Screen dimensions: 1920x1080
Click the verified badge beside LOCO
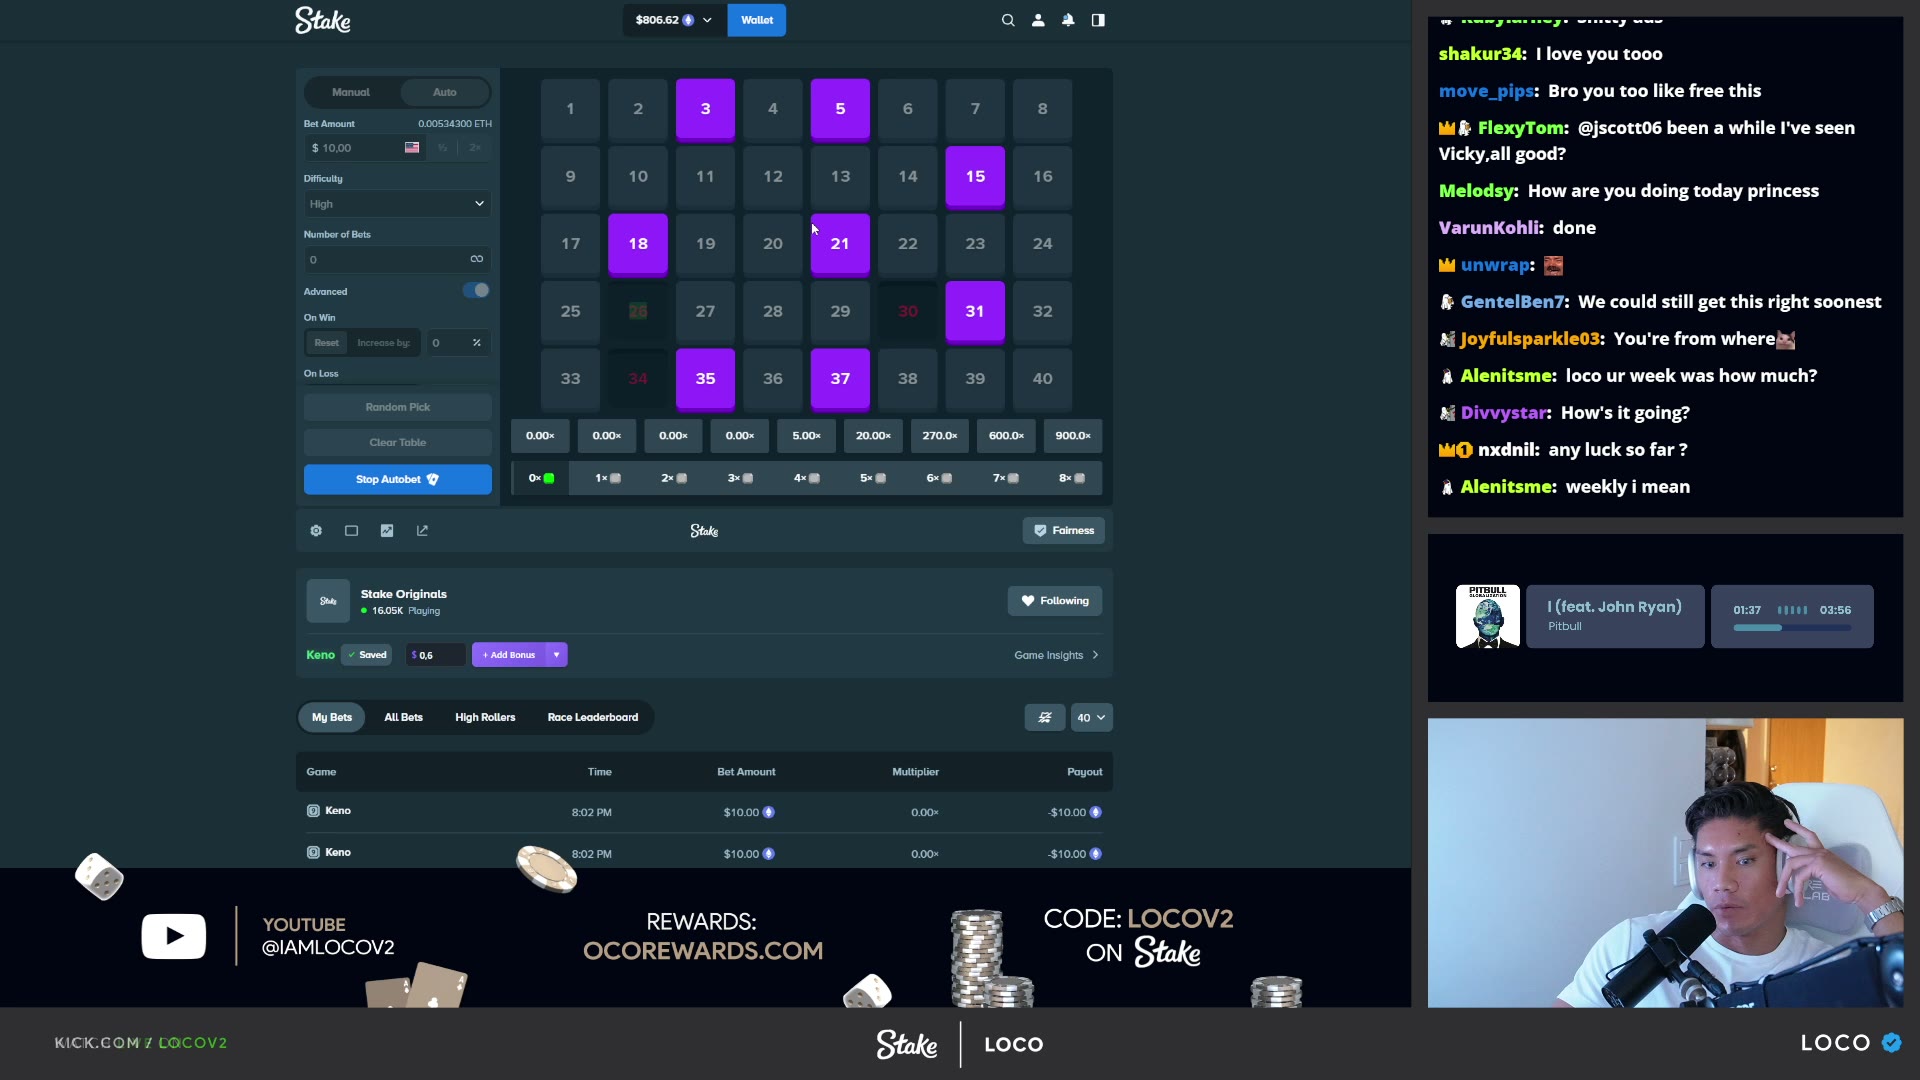(x=1891, y=1043)
